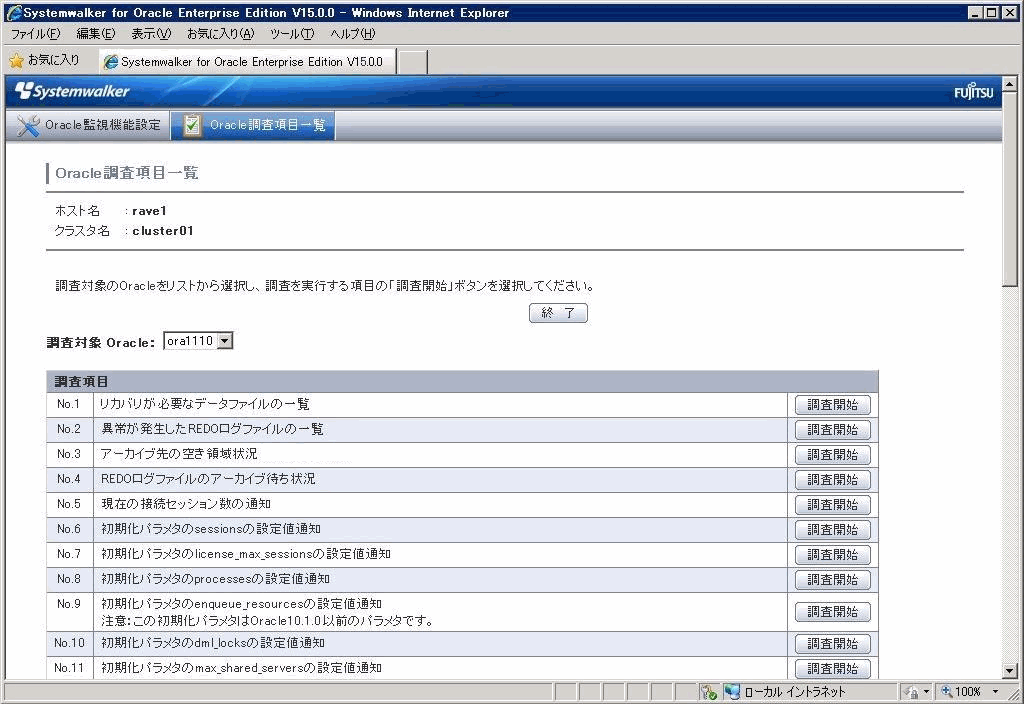Open the 表示(V) menu
Screen dimensions: 1024x704
tap(151, 33)
